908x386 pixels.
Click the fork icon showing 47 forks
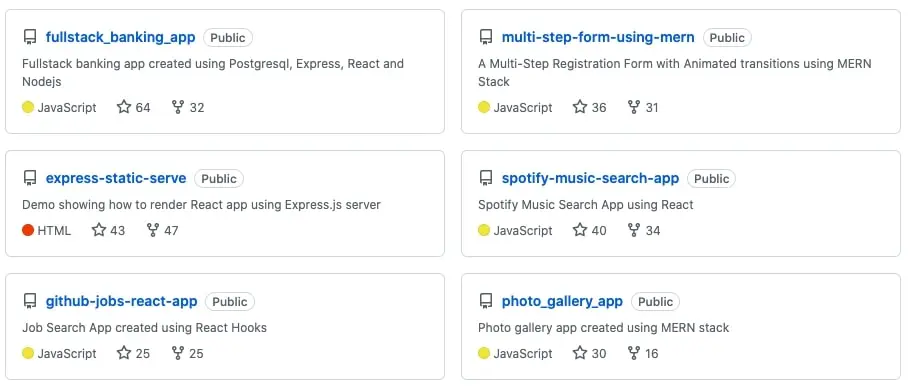point(153,230)
